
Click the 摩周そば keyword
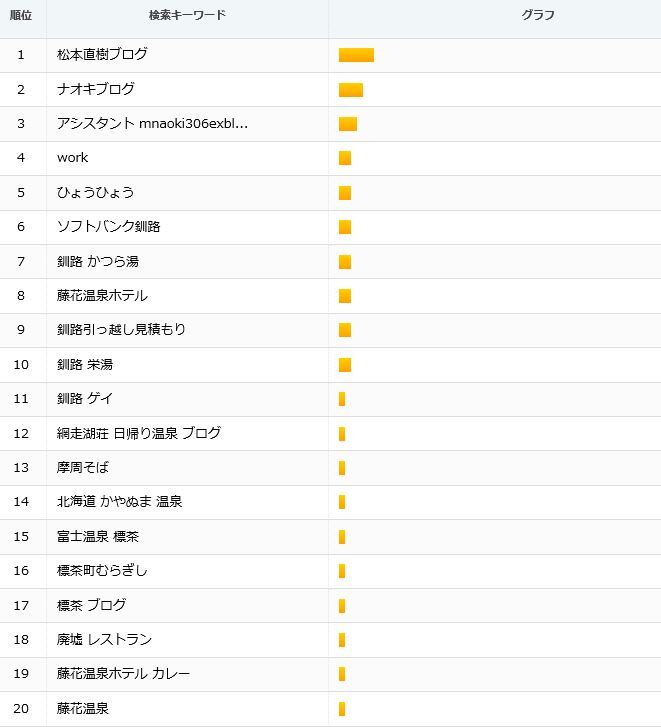pos(83,467)
